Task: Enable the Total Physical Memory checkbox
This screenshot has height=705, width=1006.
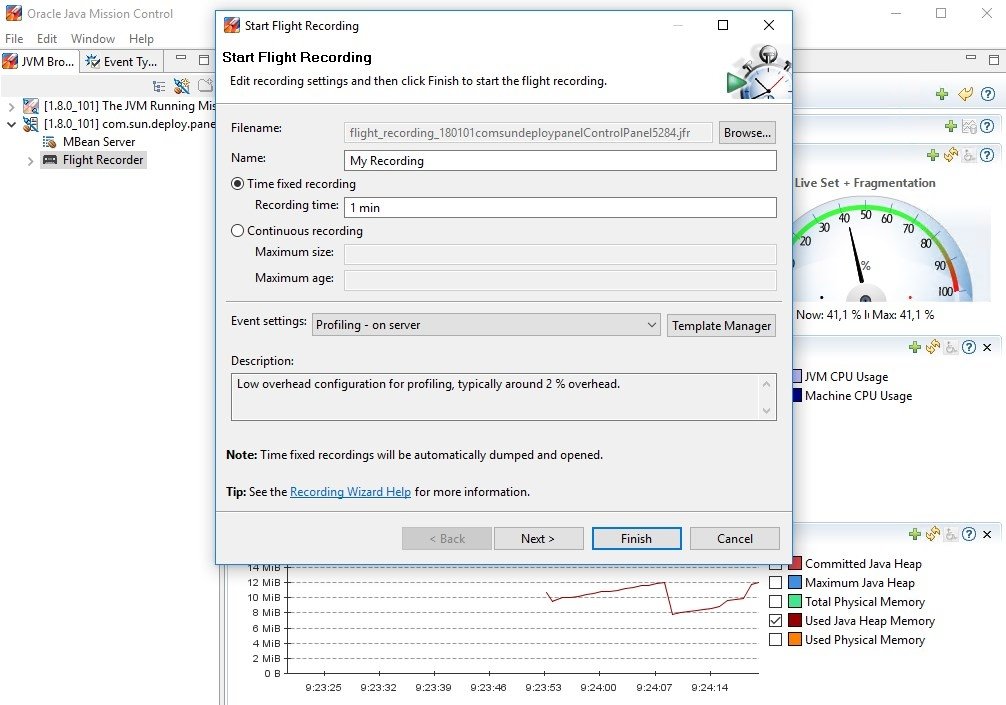Action: pyautogui.click(x=775, y=602)
